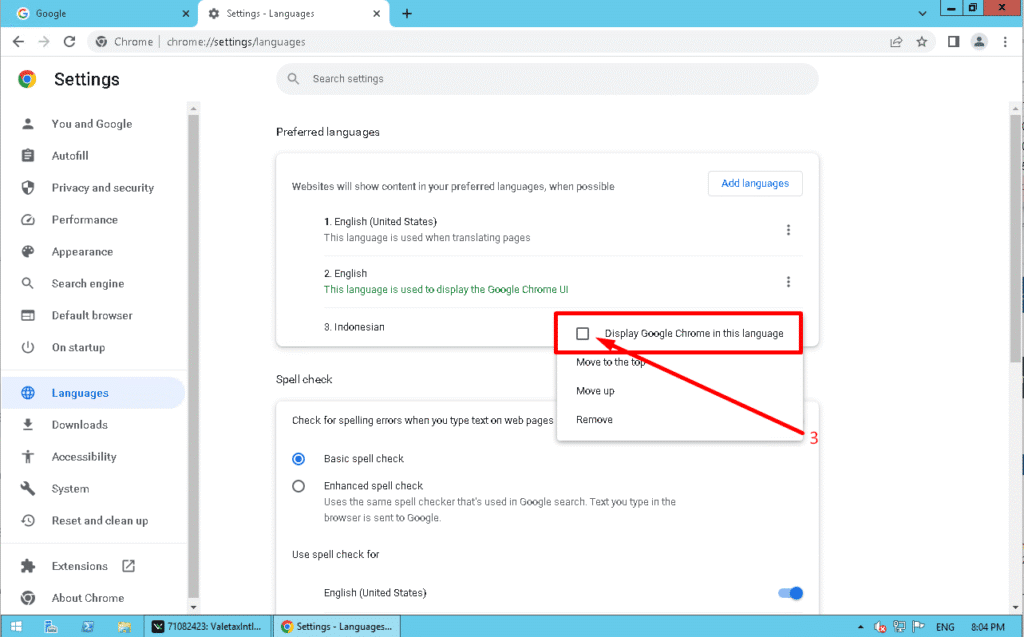
Task: Click the Extensions puzzle piece icon
Action: click(x=27, y=566)
